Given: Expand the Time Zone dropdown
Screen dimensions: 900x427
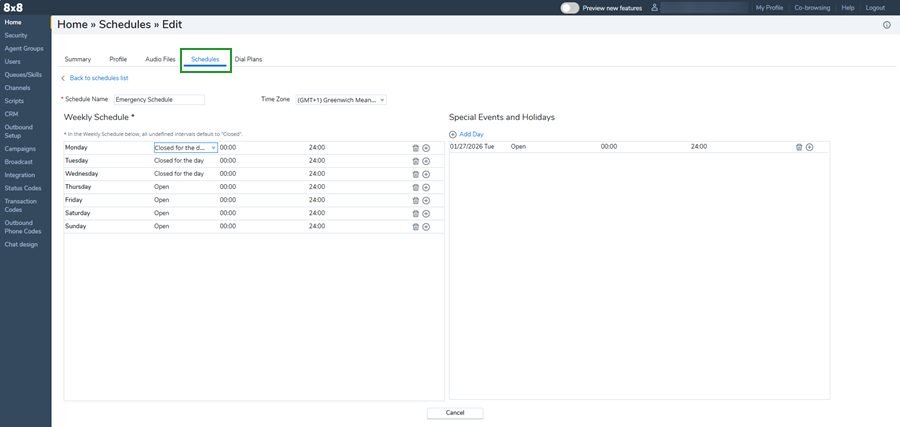Looking at the screenshot, I should pyautogui.click(x=341, y=100).
